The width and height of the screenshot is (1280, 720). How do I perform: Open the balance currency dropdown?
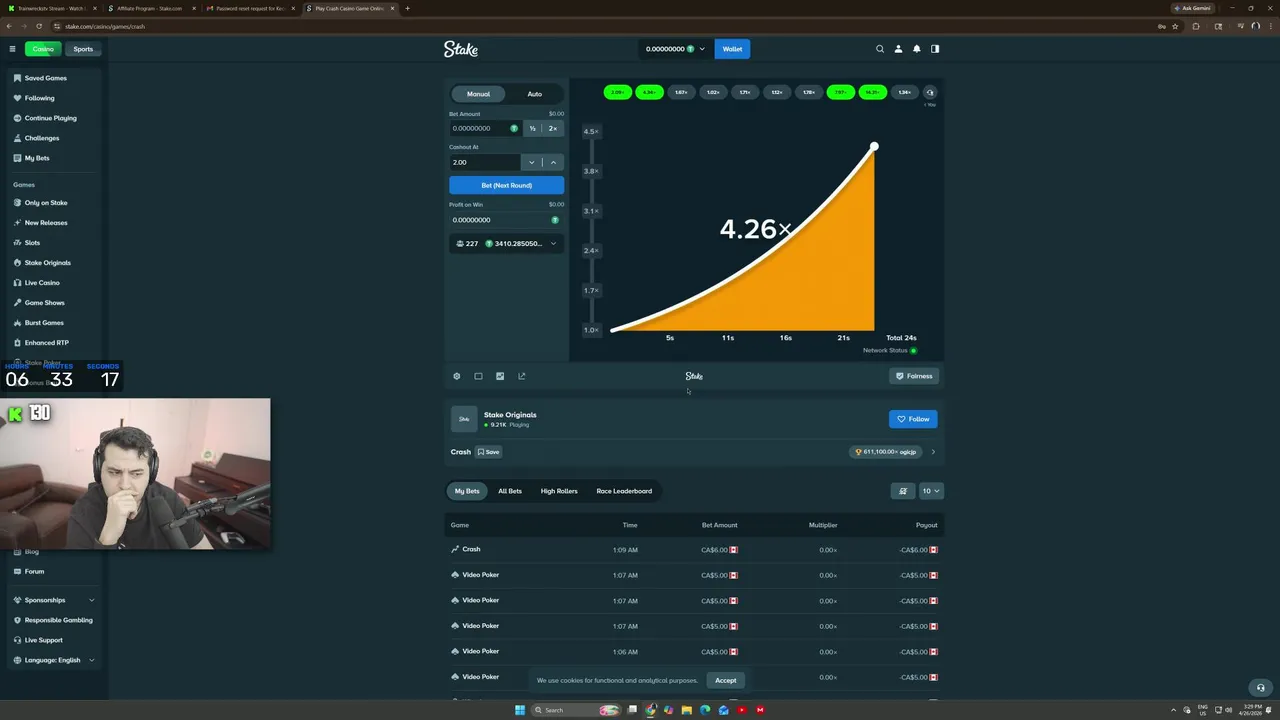675,49
